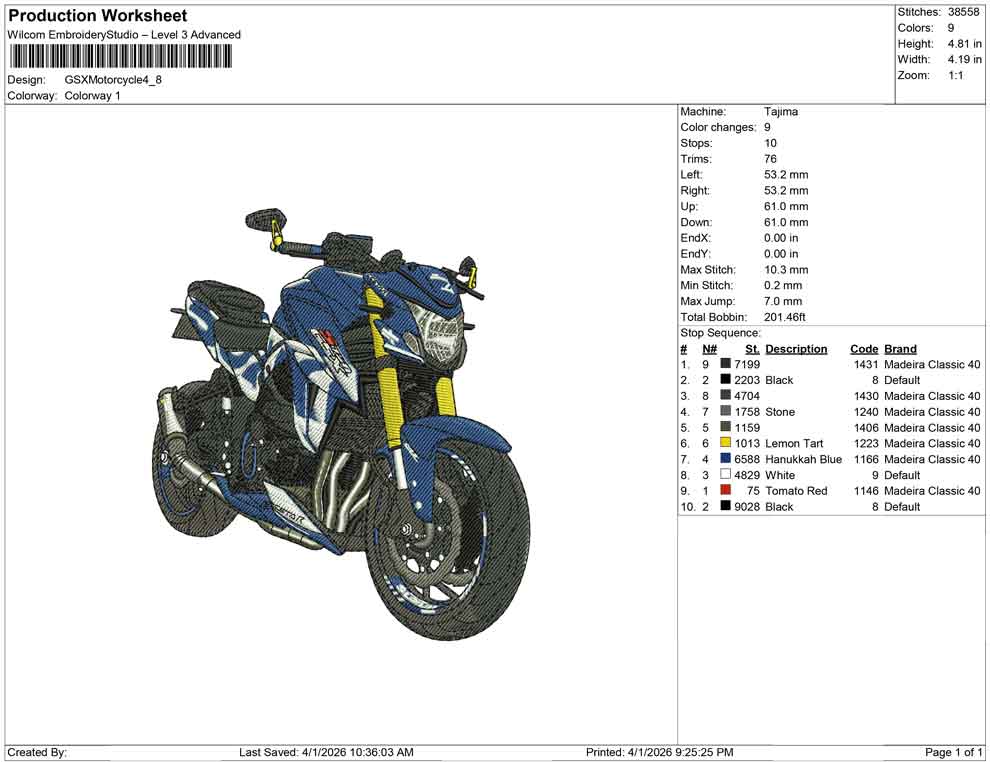Click the White swatch in row 8
Screen dimensions: 990x762
[726, 475]
